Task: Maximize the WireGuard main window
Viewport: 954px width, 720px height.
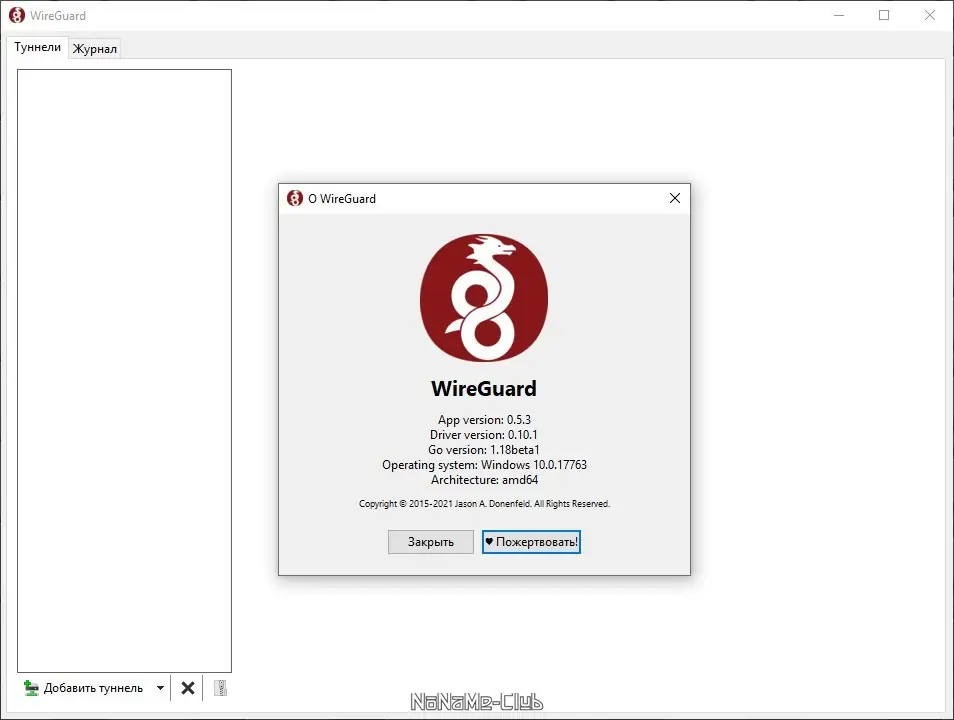Action: click(x=884, y=15)
